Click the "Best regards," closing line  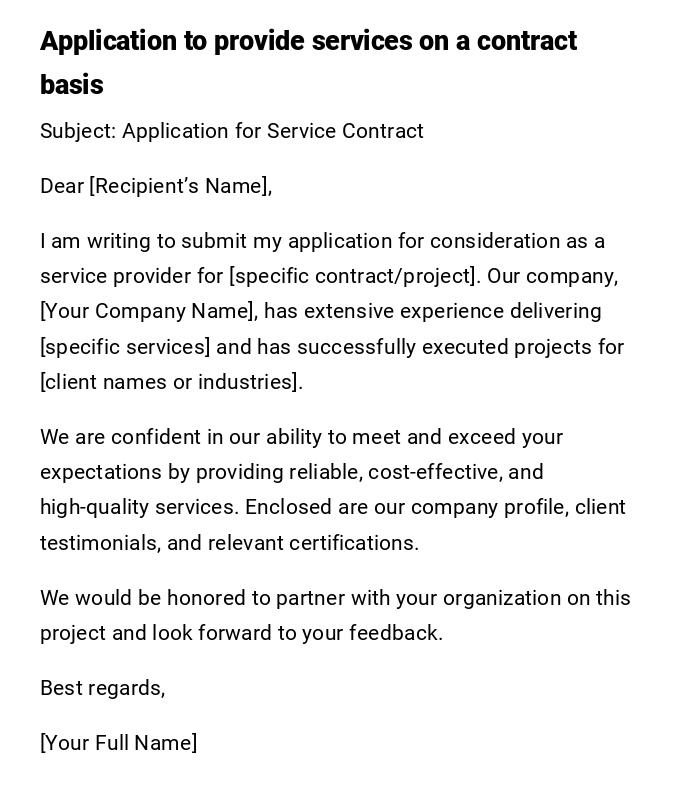pyautogui.click(x=102, y=688)
